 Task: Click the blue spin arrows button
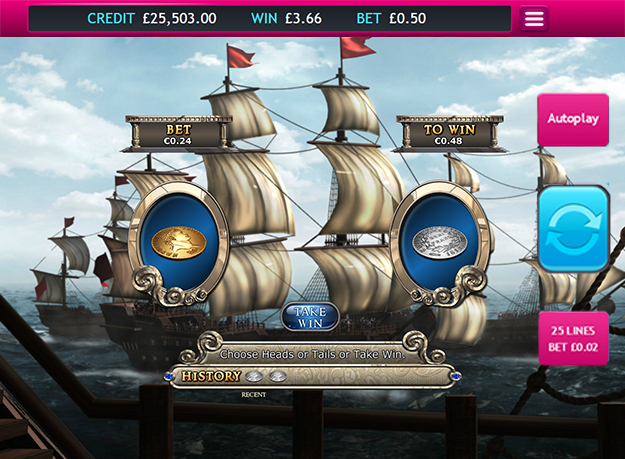tap(573, 228)
